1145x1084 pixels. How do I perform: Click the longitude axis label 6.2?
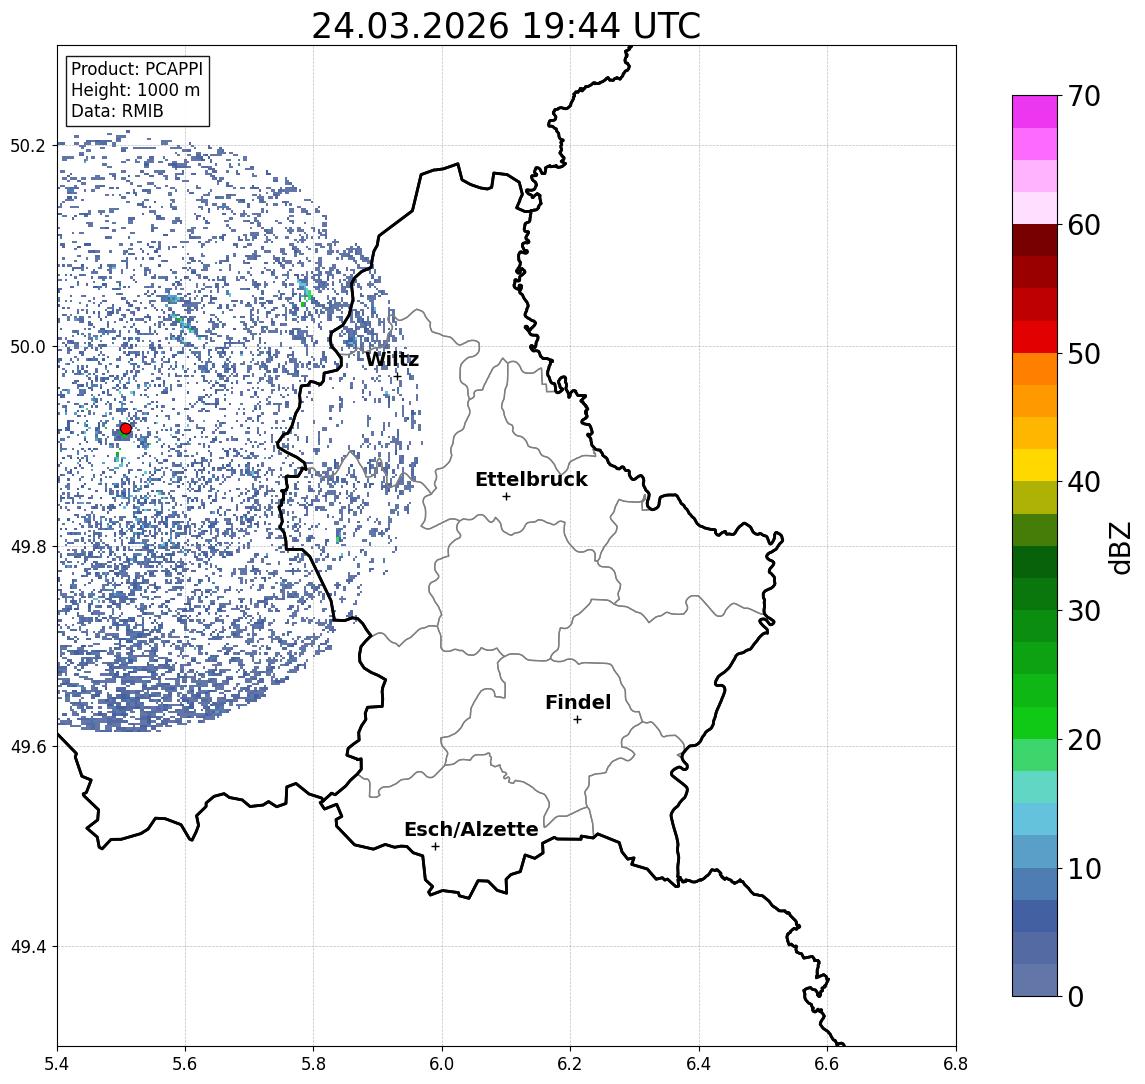click(x=570, y=1064)
